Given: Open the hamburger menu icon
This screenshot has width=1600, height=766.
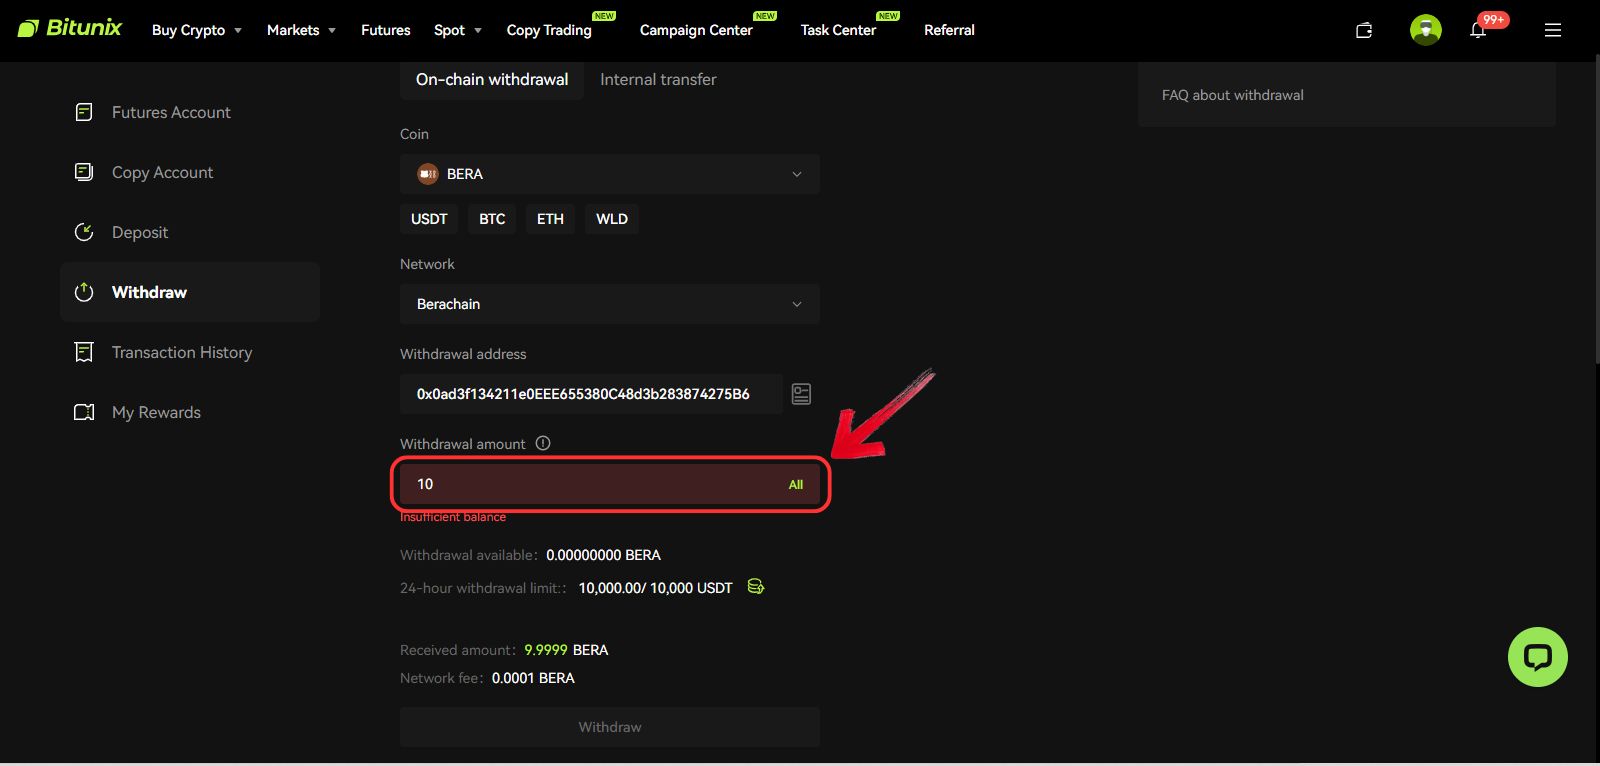Looking at the screenshot, I should (1553, 30).
